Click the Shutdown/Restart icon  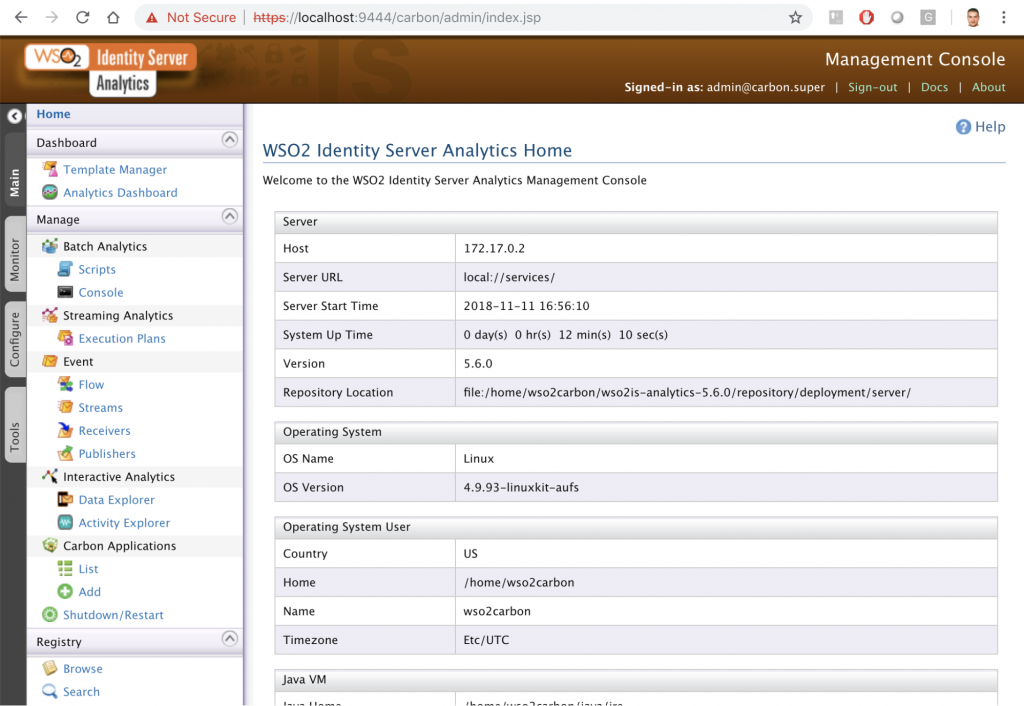click(49, 615)
